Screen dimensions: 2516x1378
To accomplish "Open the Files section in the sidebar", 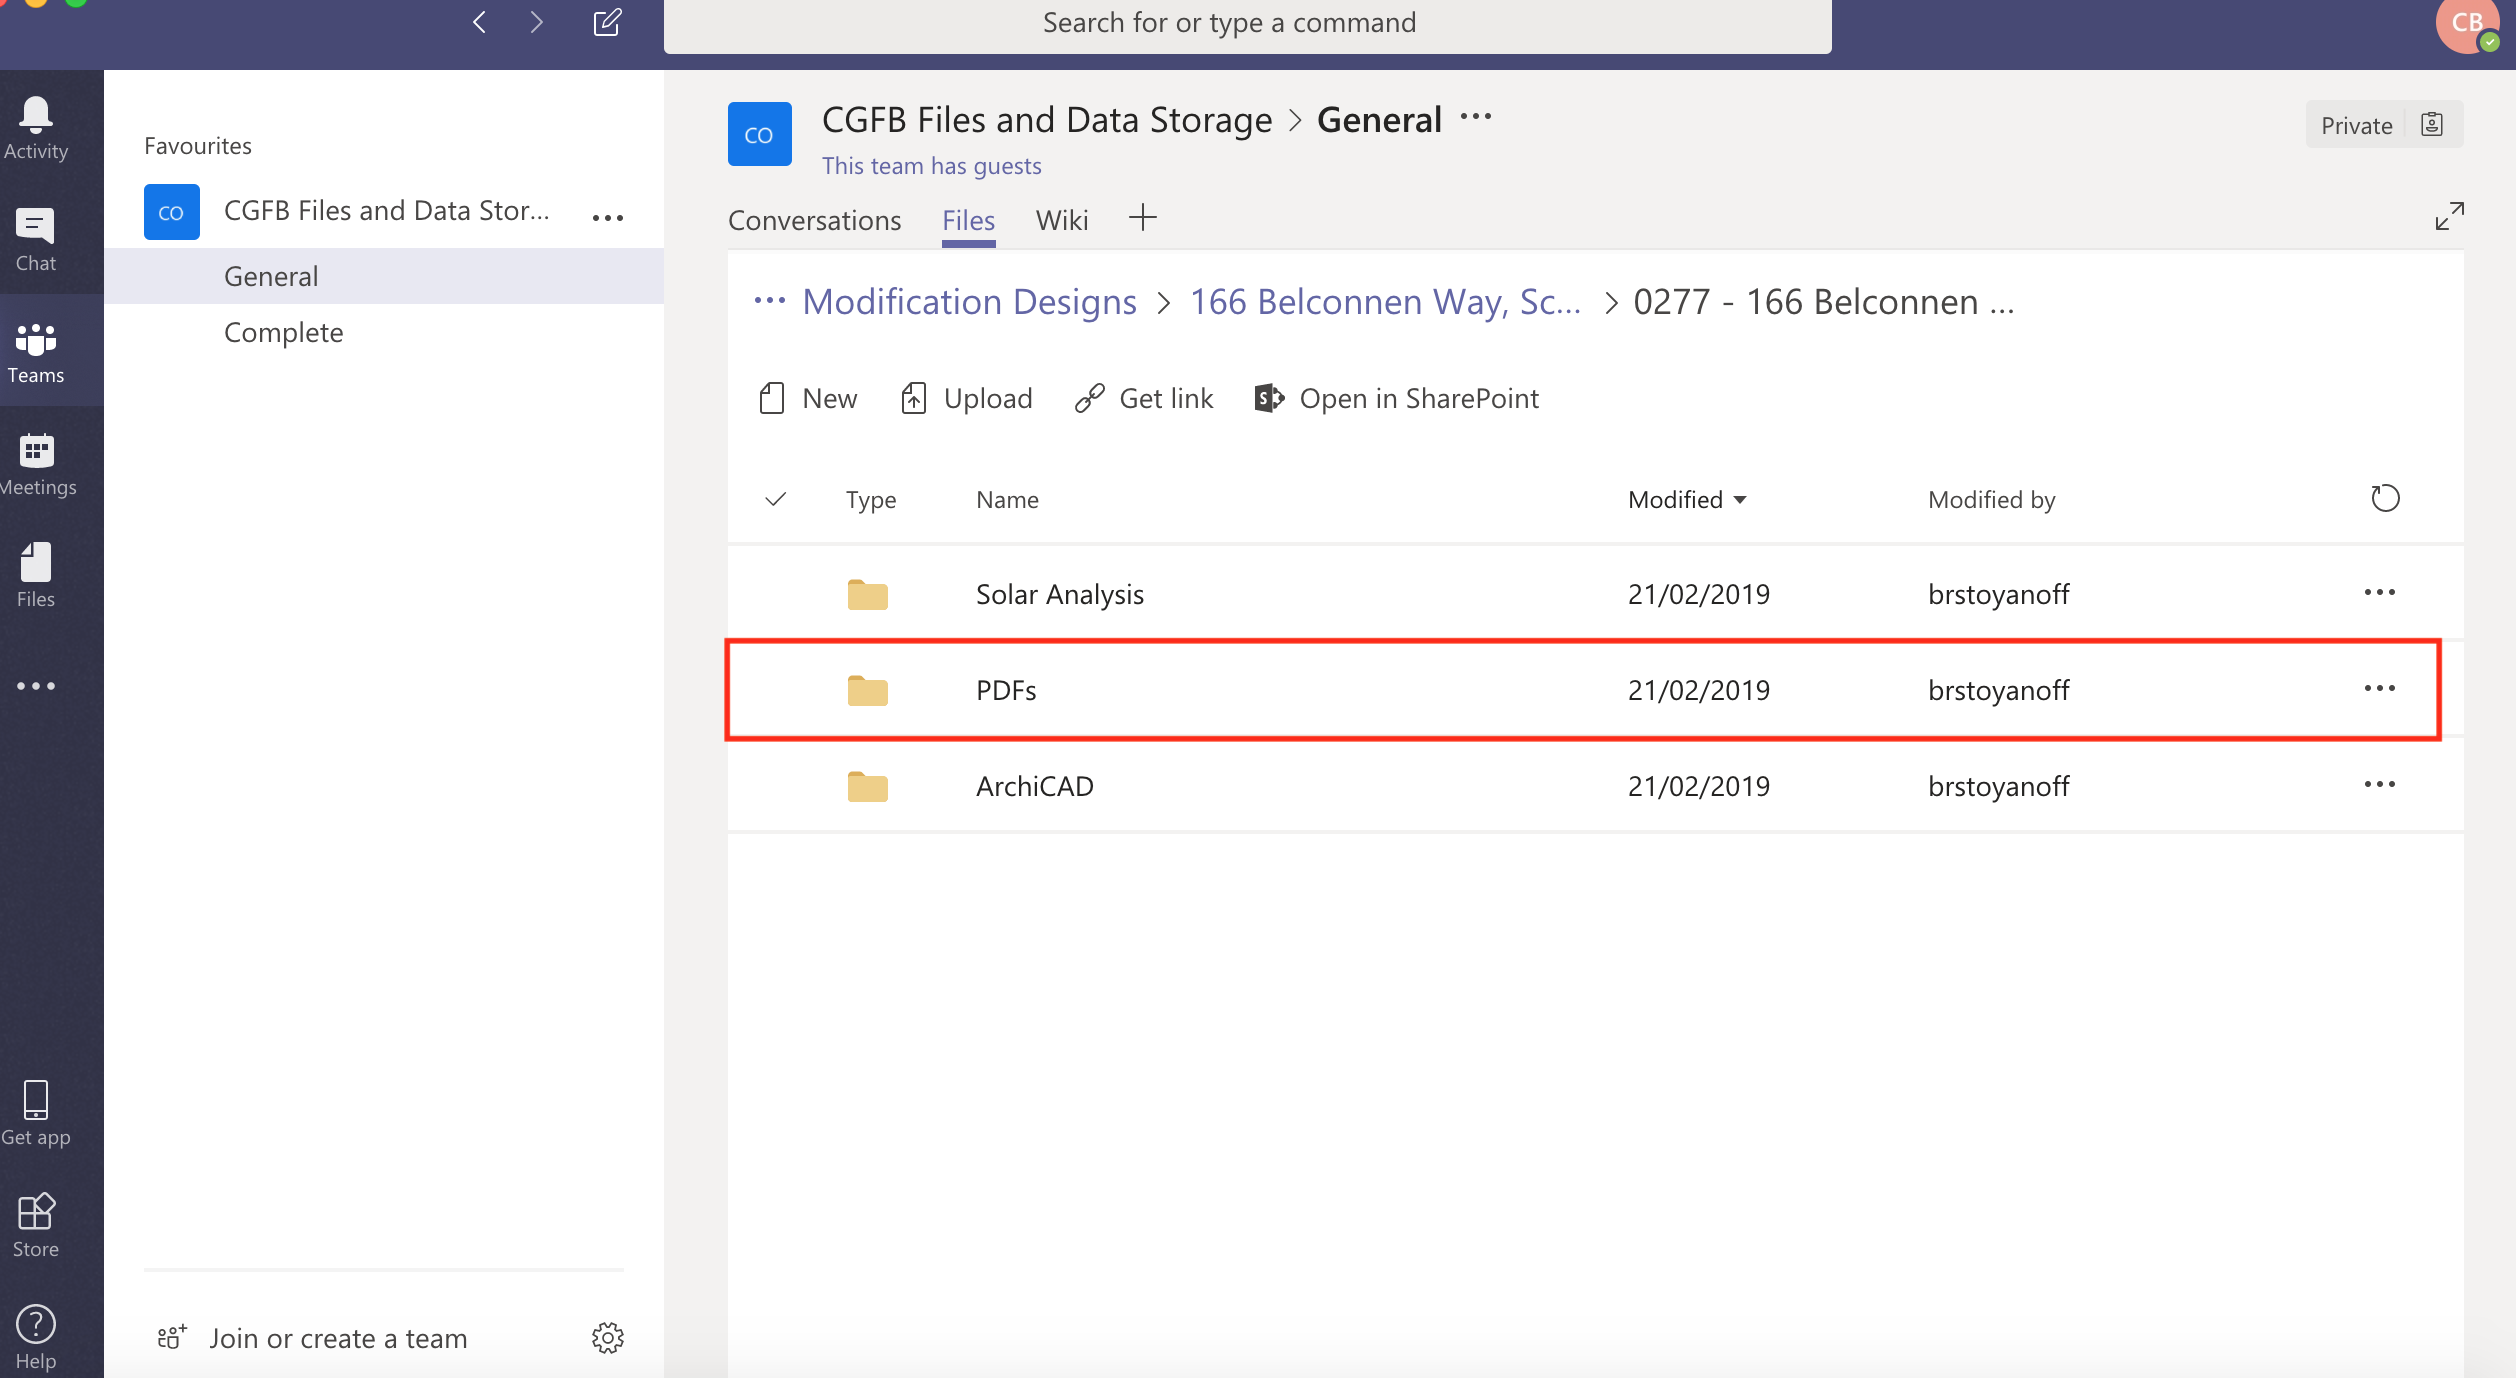I will click(35, 568).
